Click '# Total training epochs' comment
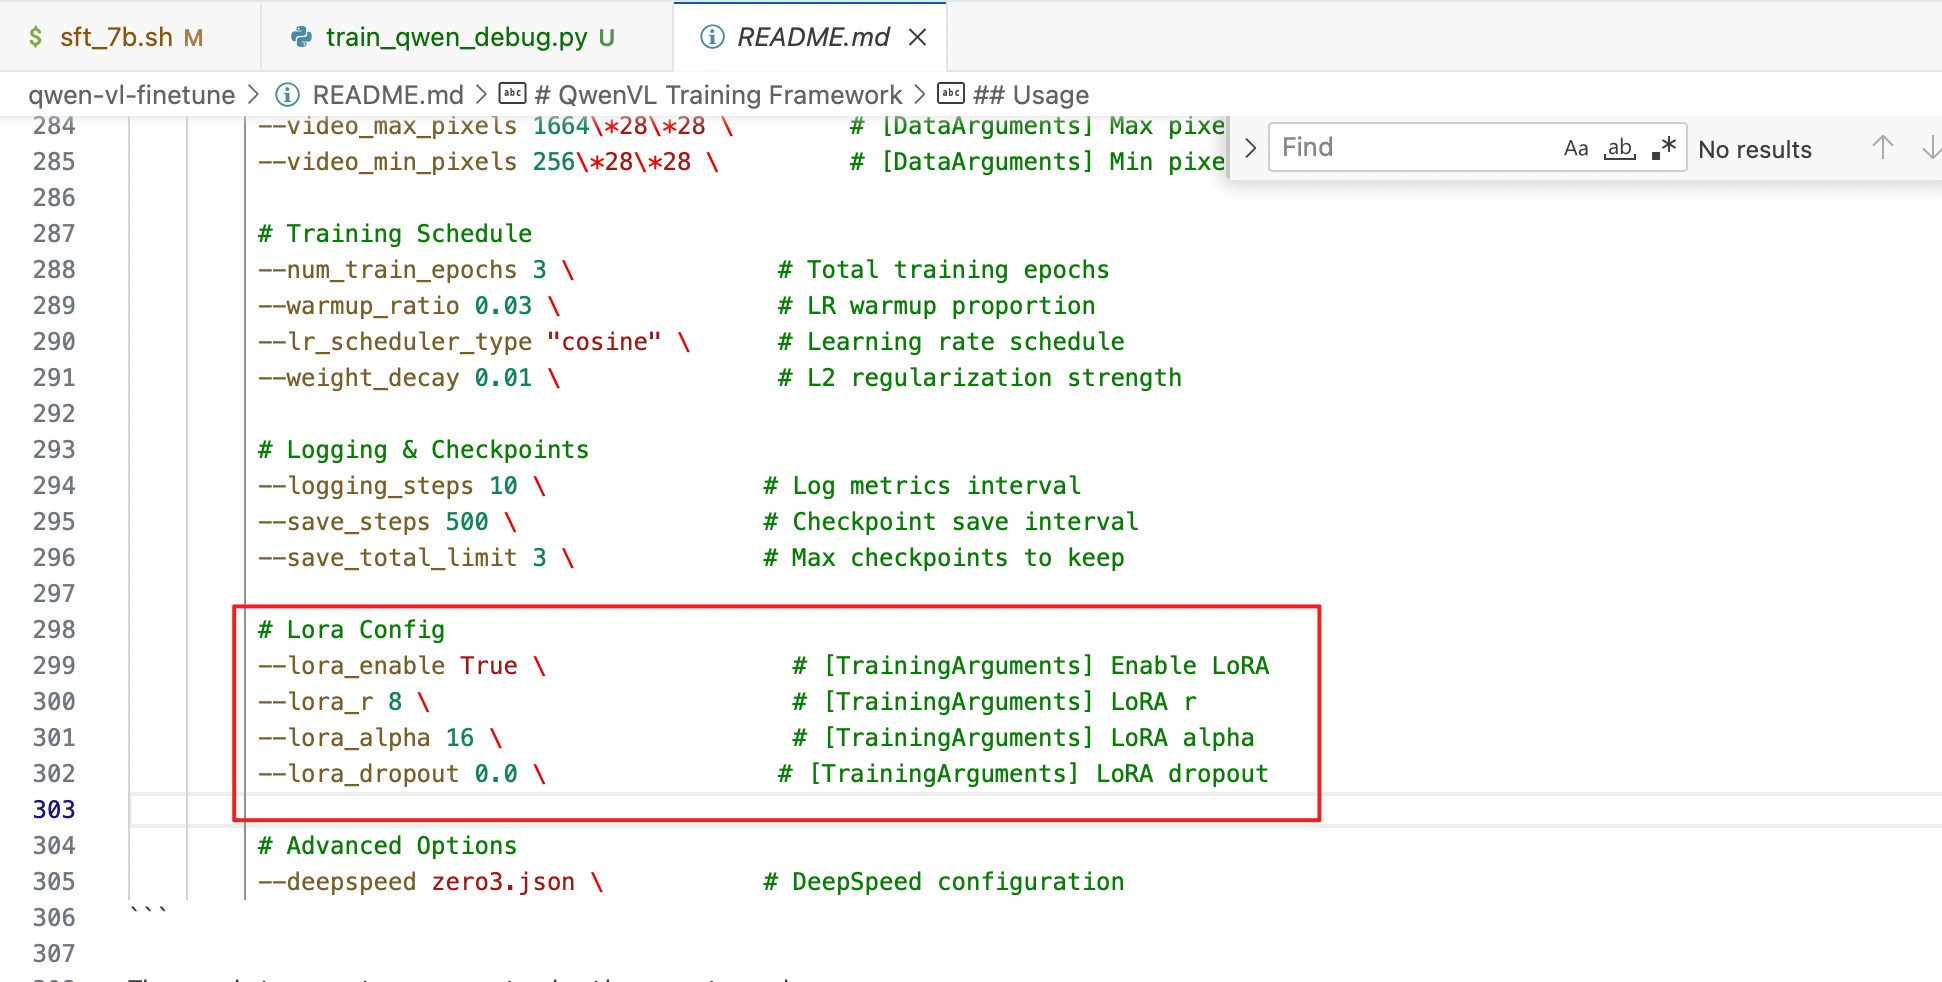 [x=944, y=270]
